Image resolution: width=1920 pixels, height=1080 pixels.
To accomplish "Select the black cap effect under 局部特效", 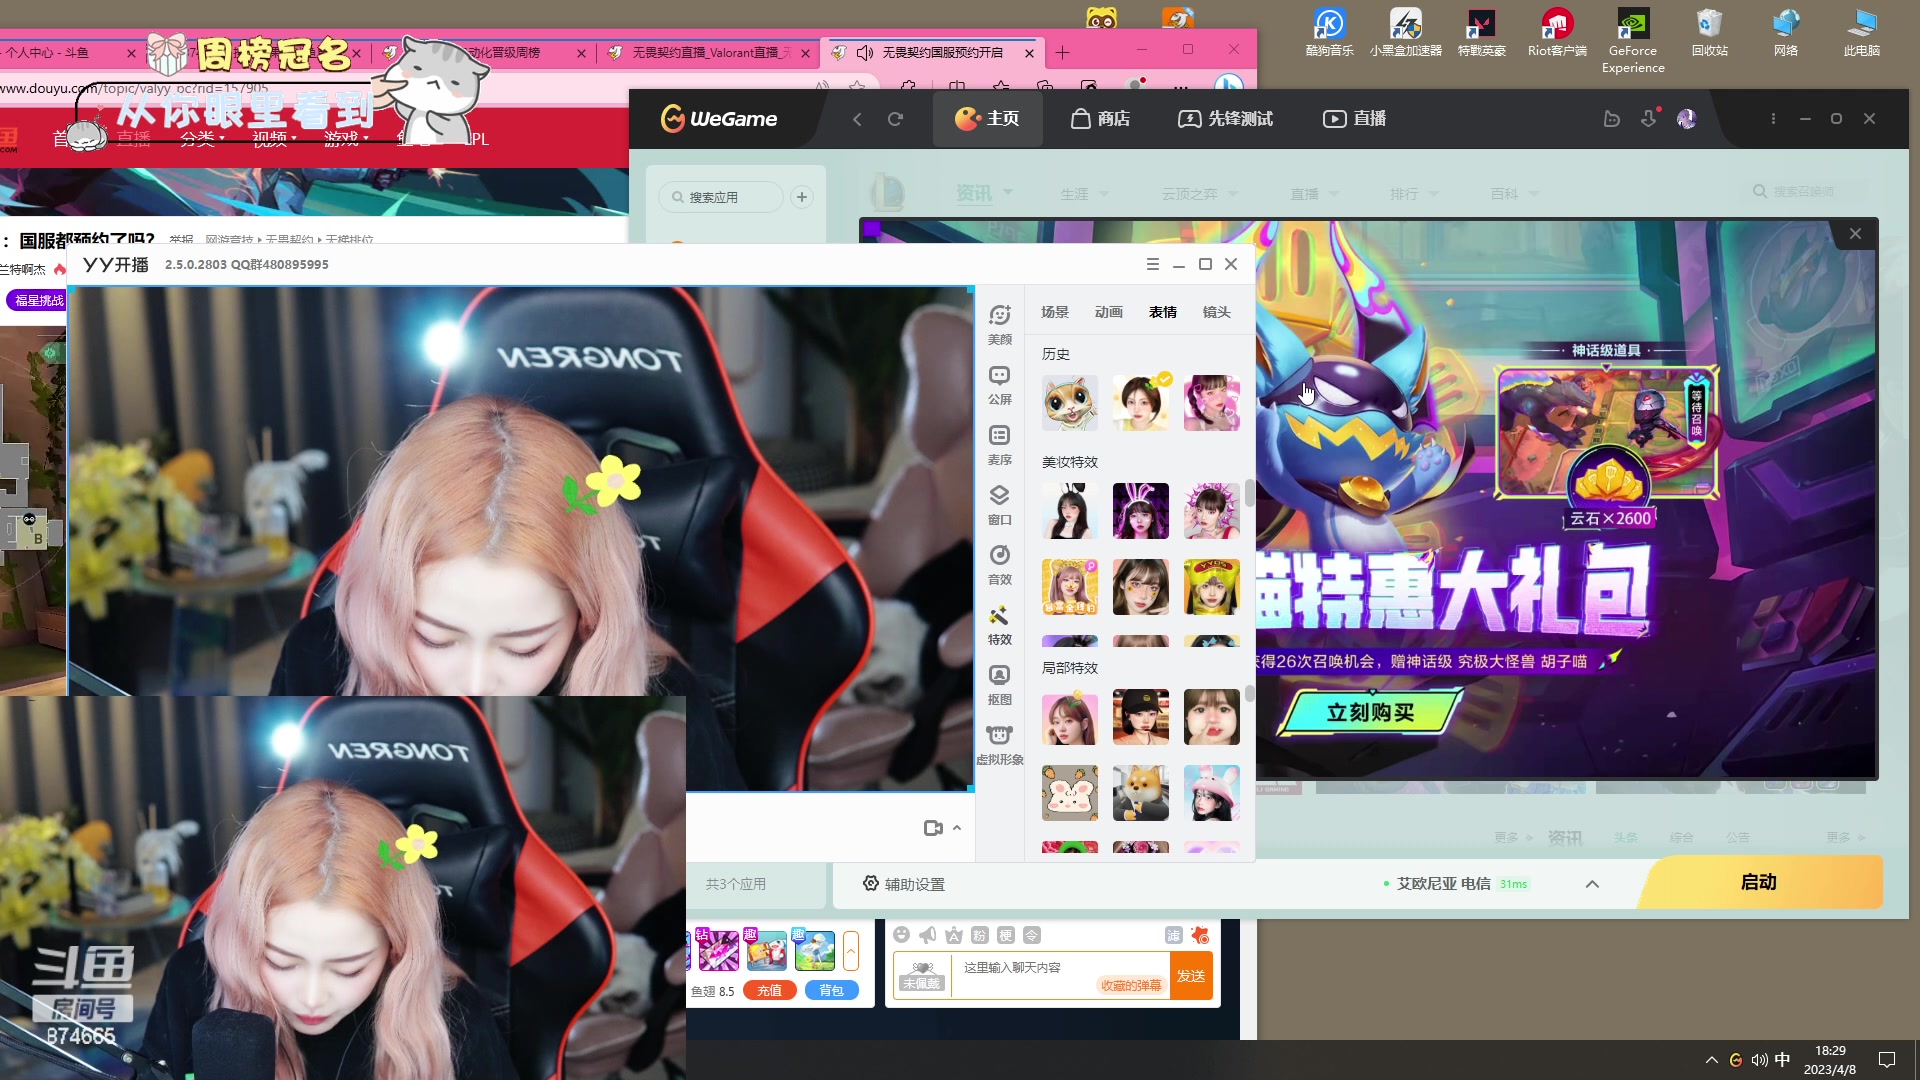I will 1141,717.
